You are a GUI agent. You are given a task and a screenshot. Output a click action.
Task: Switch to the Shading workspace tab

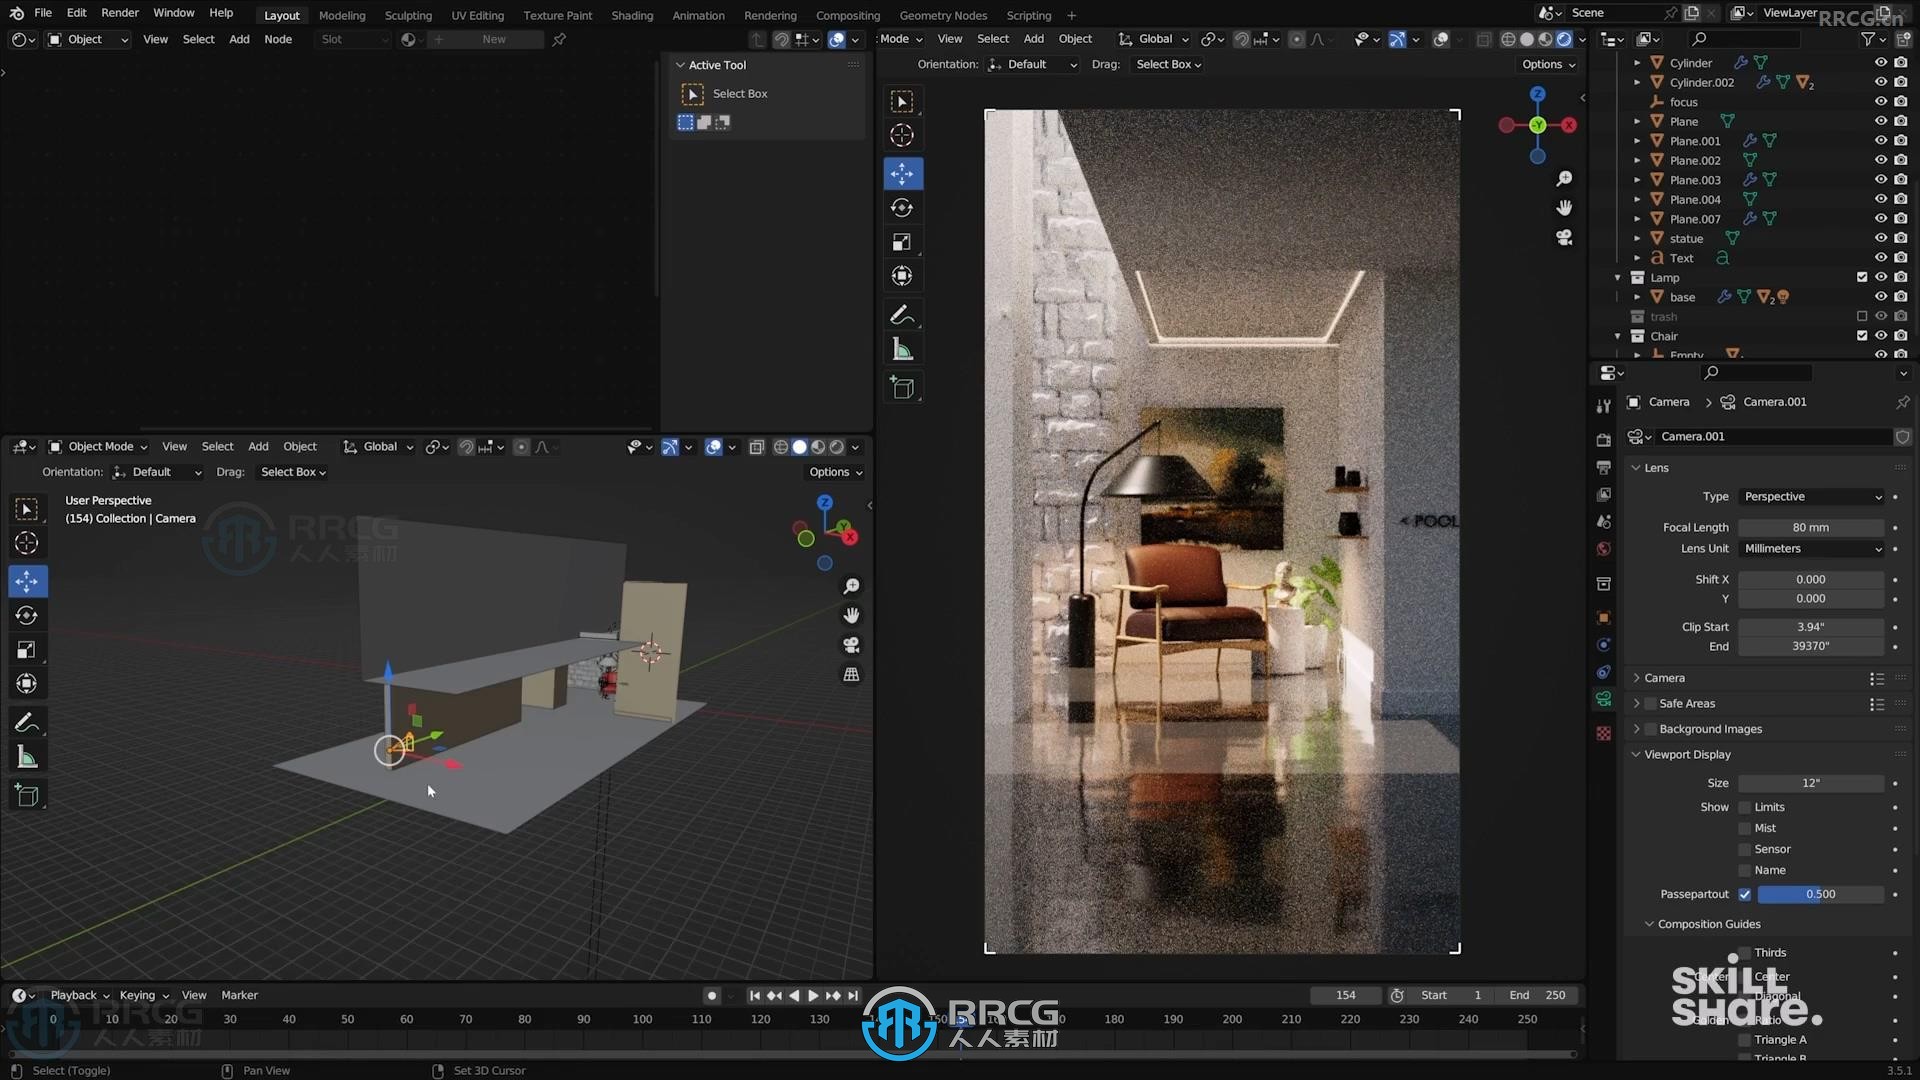(632, 15)
